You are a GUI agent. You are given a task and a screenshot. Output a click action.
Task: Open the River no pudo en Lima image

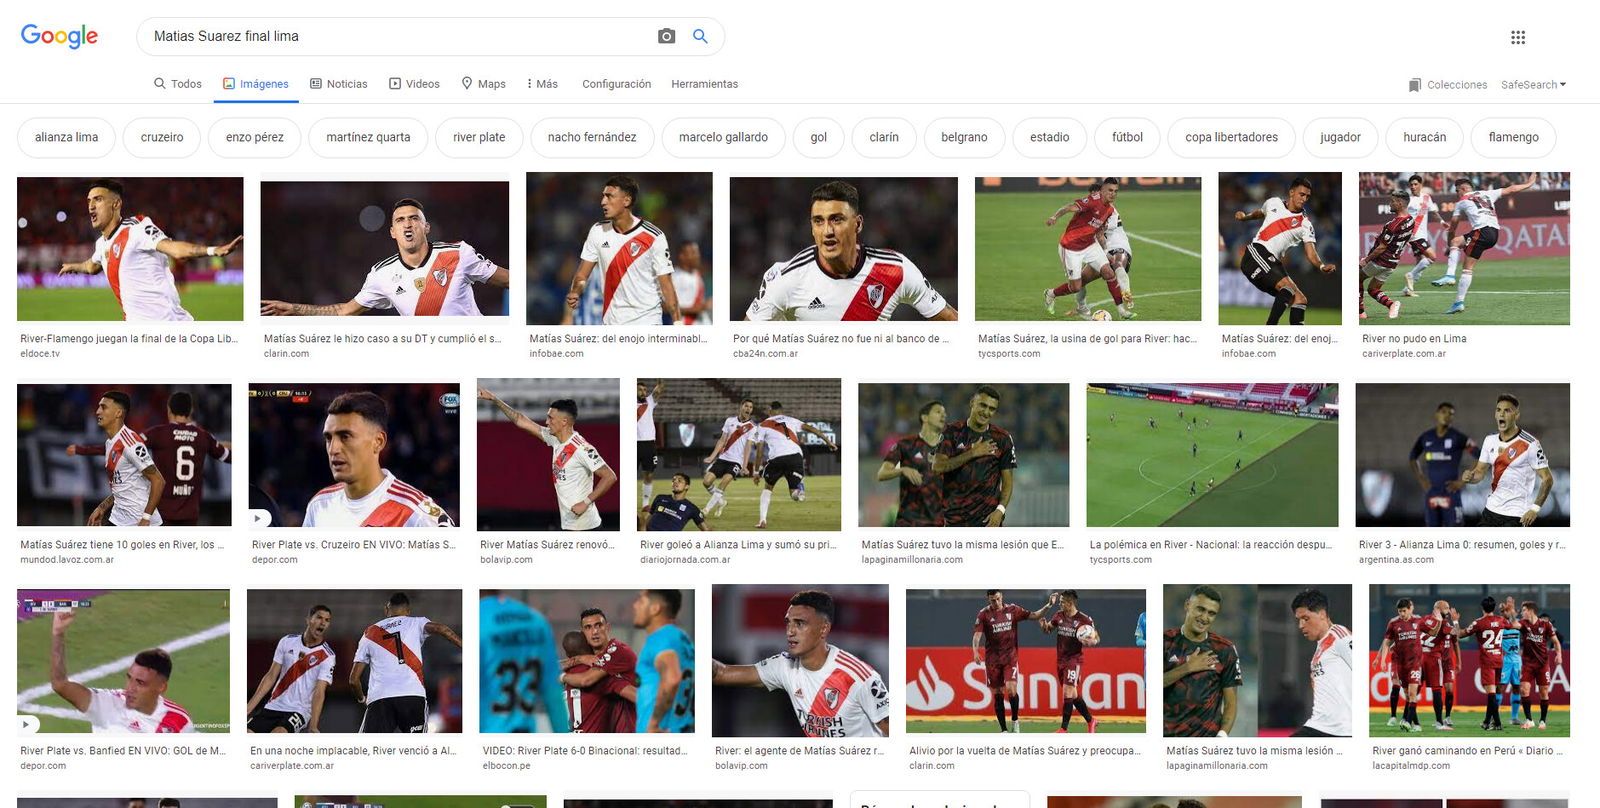1464,248
